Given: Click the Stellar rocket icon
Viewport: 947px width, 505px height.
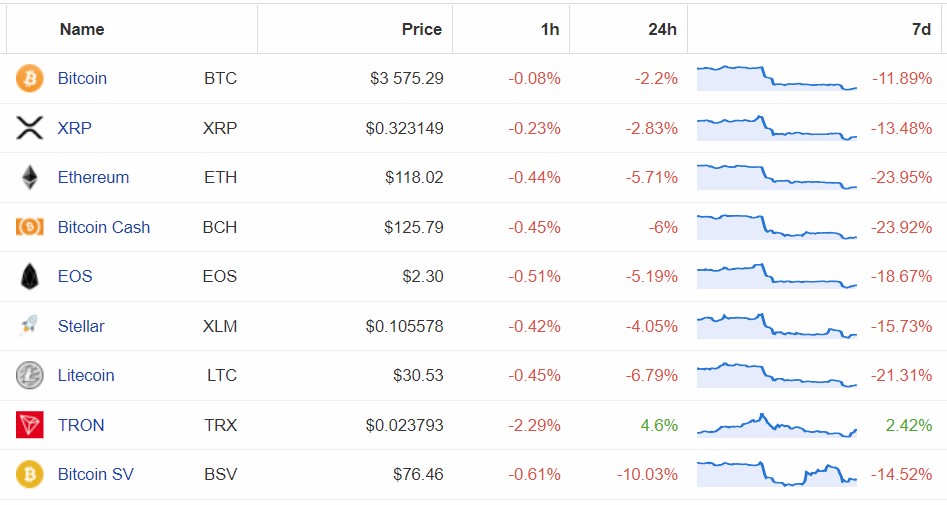Looking at the screenshot, I should tap(30, 326).
